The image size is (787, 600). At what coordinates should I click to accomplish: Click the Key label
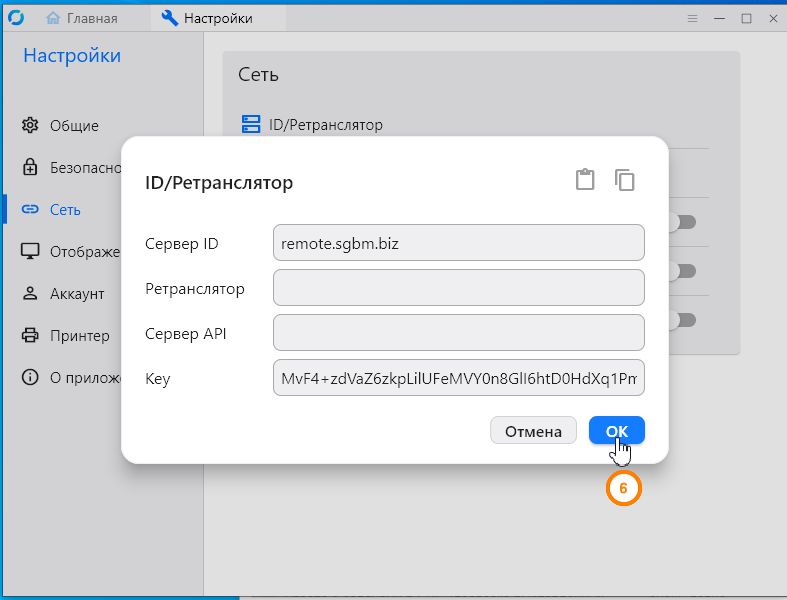[x=158, y=379]
